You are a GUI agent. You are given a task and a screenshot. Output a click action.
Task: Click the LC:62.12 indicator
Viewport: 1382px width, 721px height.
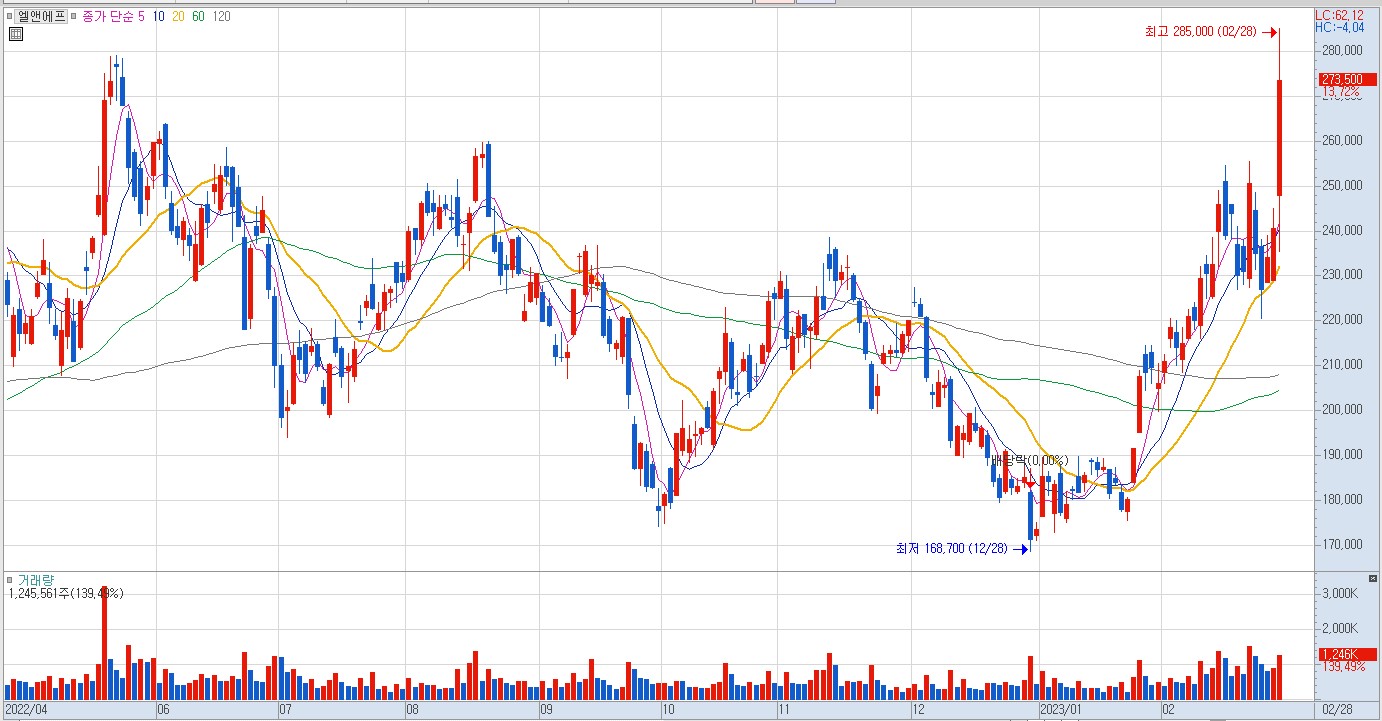[x=1338, y=15]
